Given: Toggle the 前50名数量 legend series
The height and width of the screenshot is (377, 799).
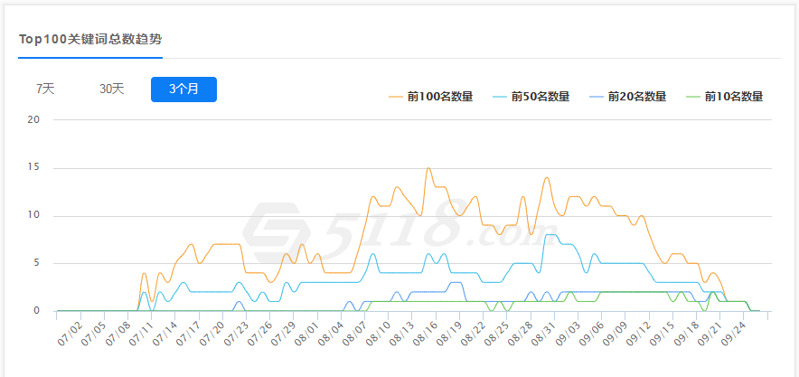Looking at the screenshot, I should (530, 96).
